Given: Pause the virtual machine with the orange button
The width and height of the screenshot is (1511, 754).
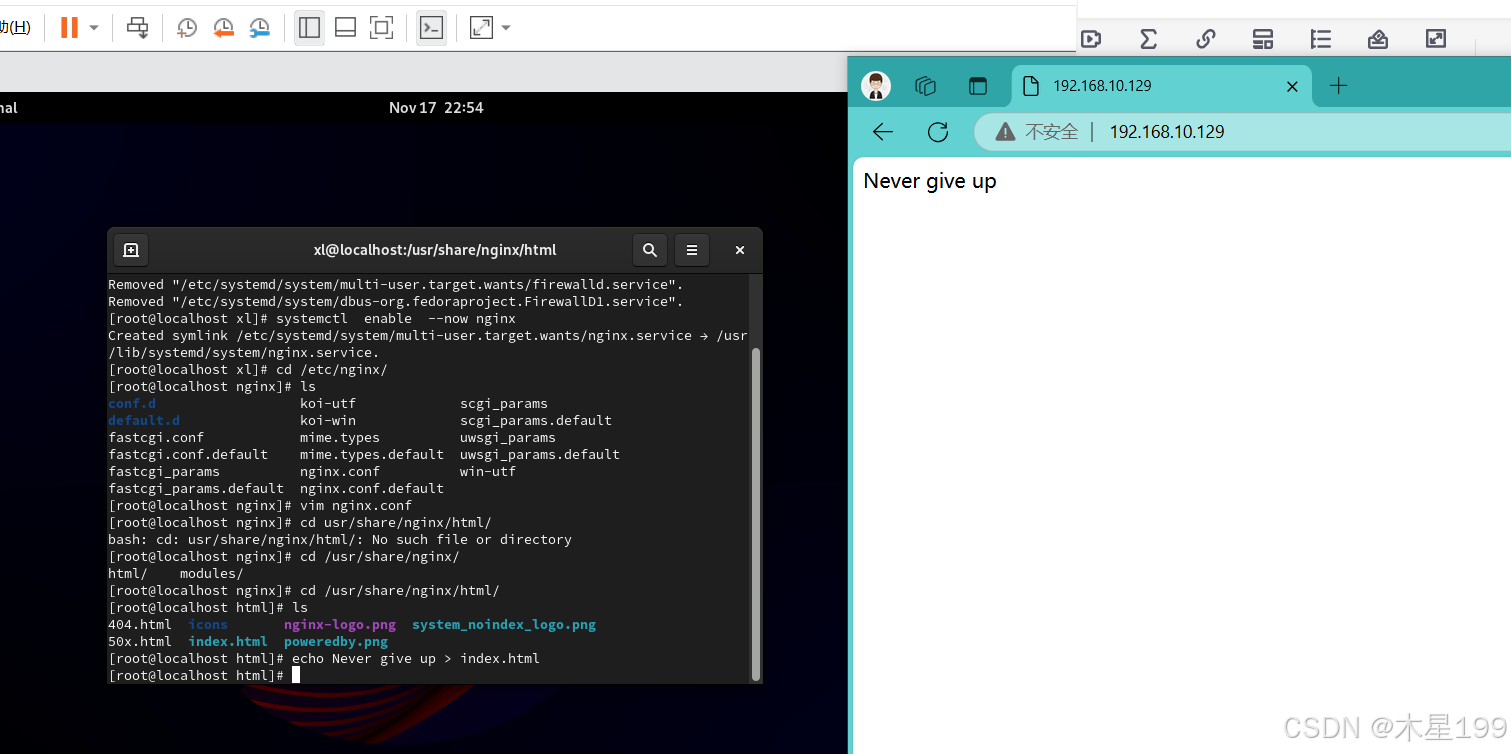Looking at the screenshot, I should tap(69, 28).
